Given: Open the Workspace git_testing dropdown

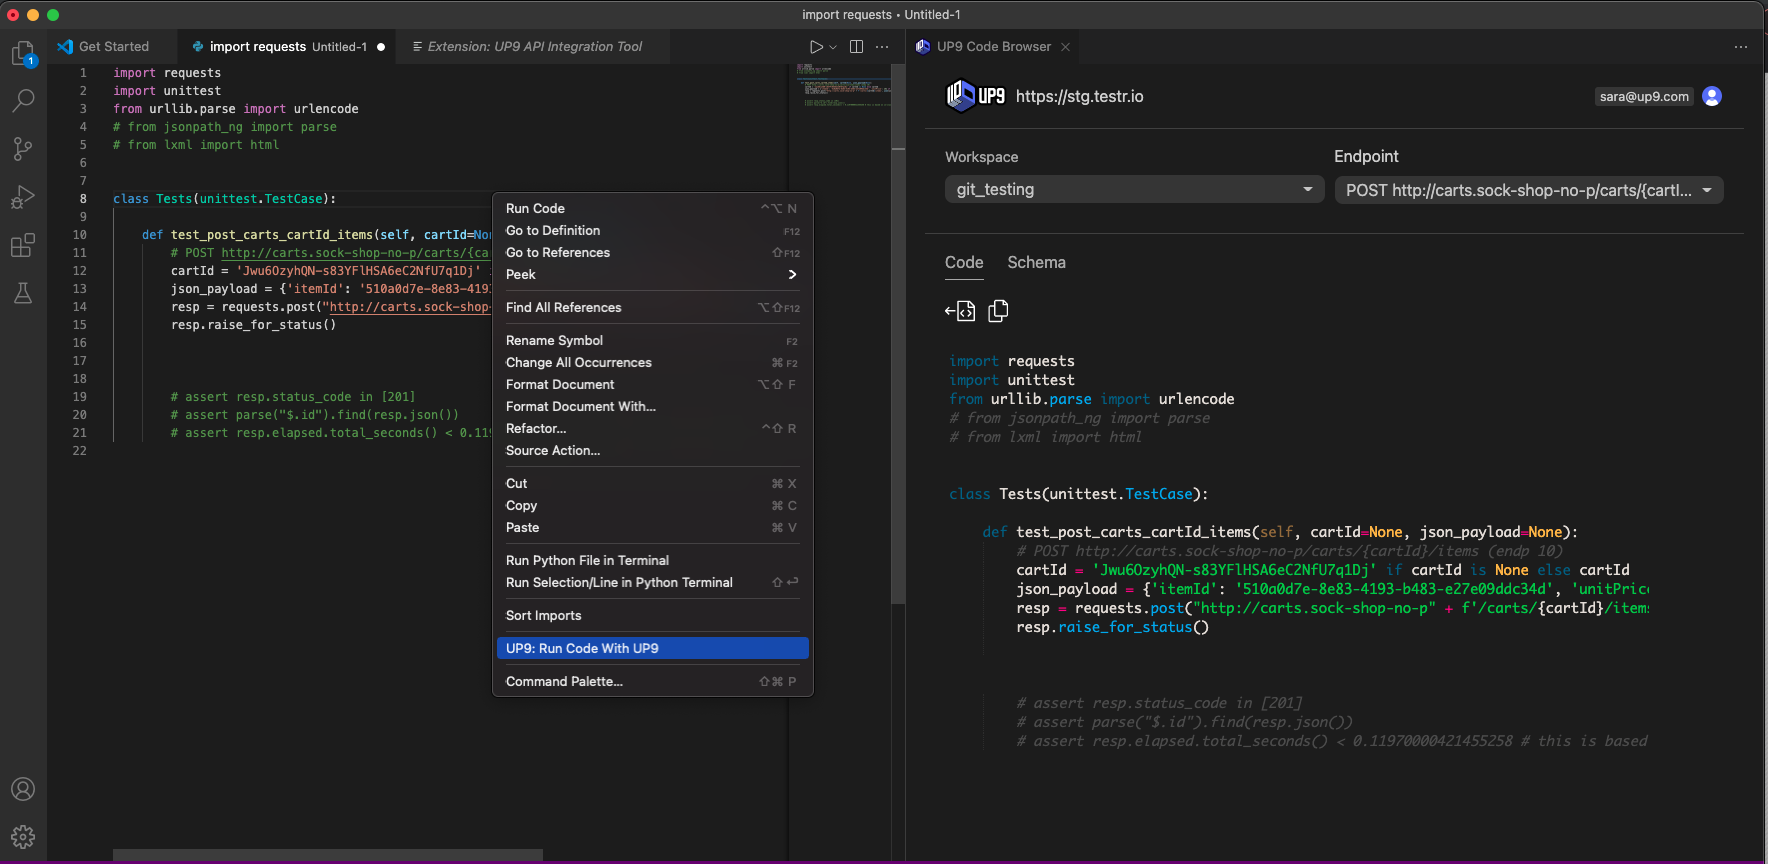Looking at the screenshot, I should [x=1134, y=190].
